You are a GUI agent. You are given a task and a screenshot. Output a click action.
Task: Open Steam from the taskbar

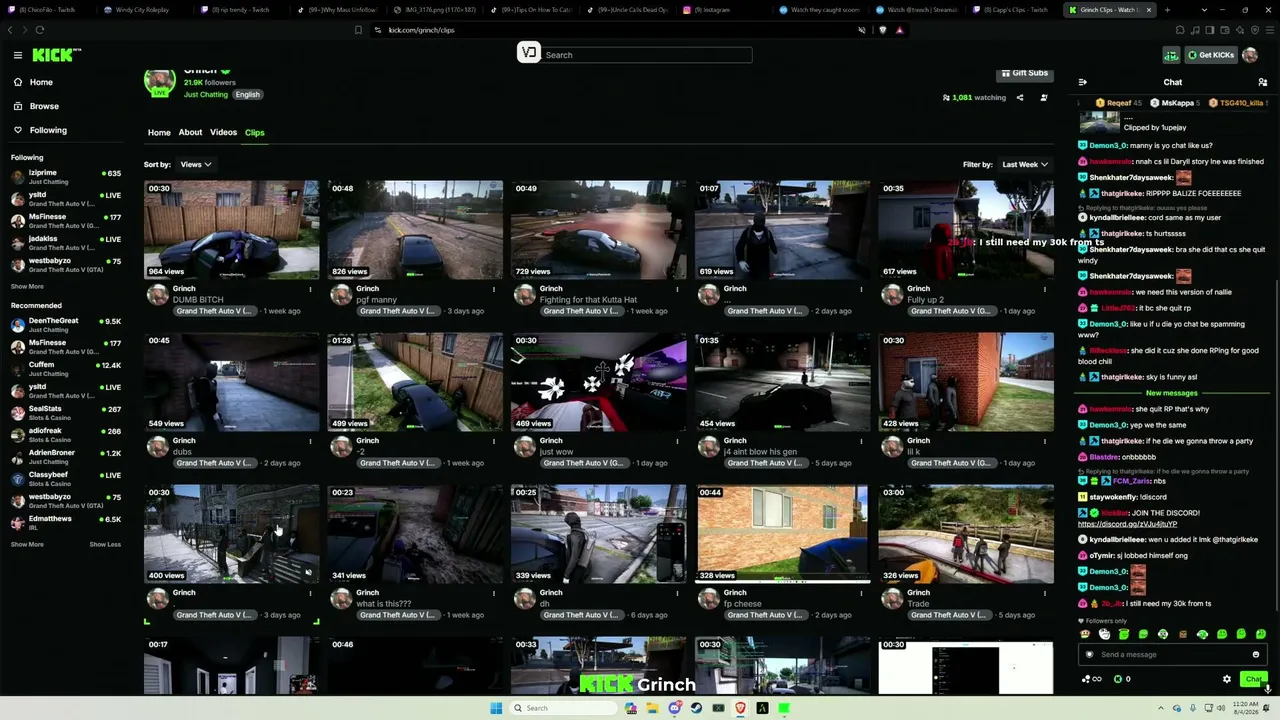point(696,708)
